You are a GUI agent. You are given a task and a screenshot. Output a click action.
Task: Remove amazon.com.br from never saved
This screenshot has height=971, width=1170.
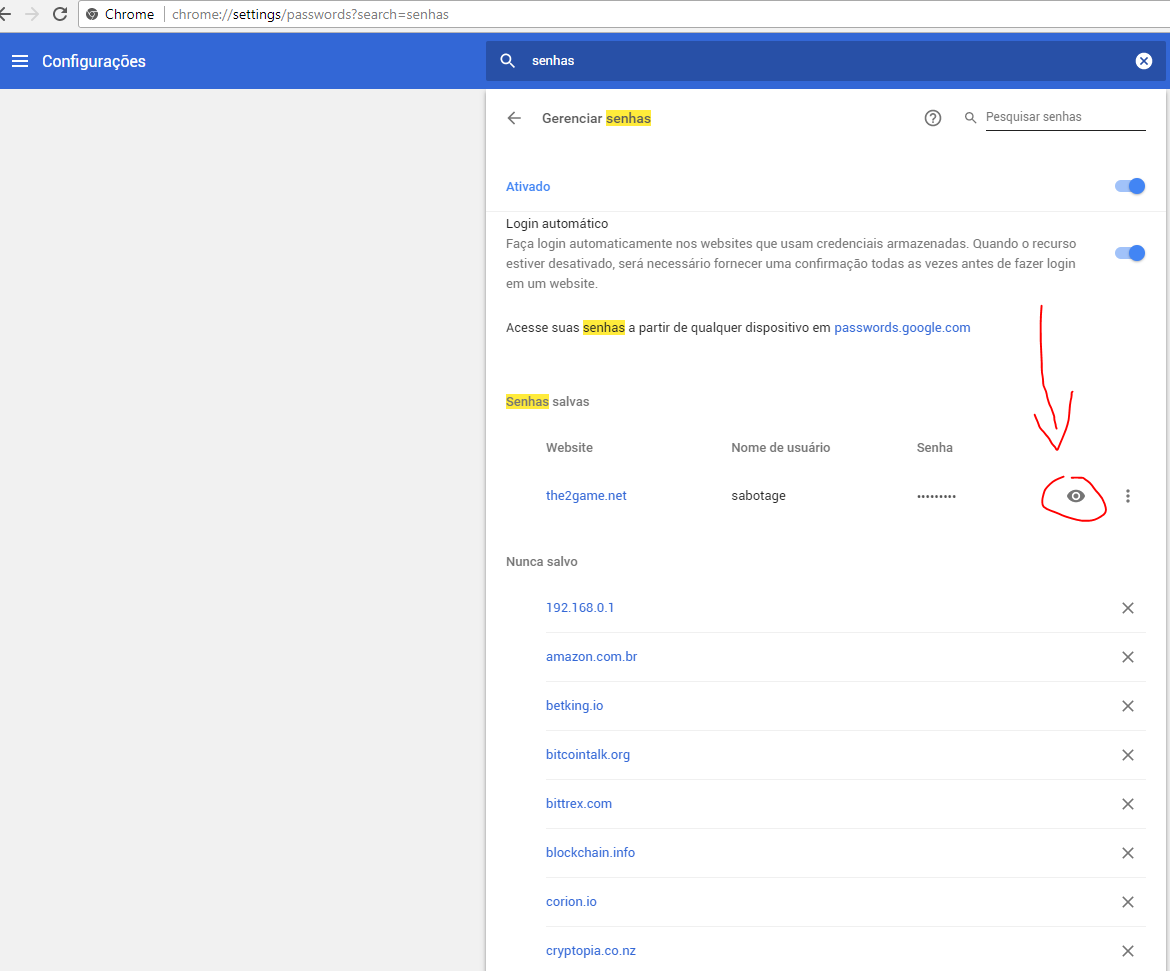(1127, 657)
